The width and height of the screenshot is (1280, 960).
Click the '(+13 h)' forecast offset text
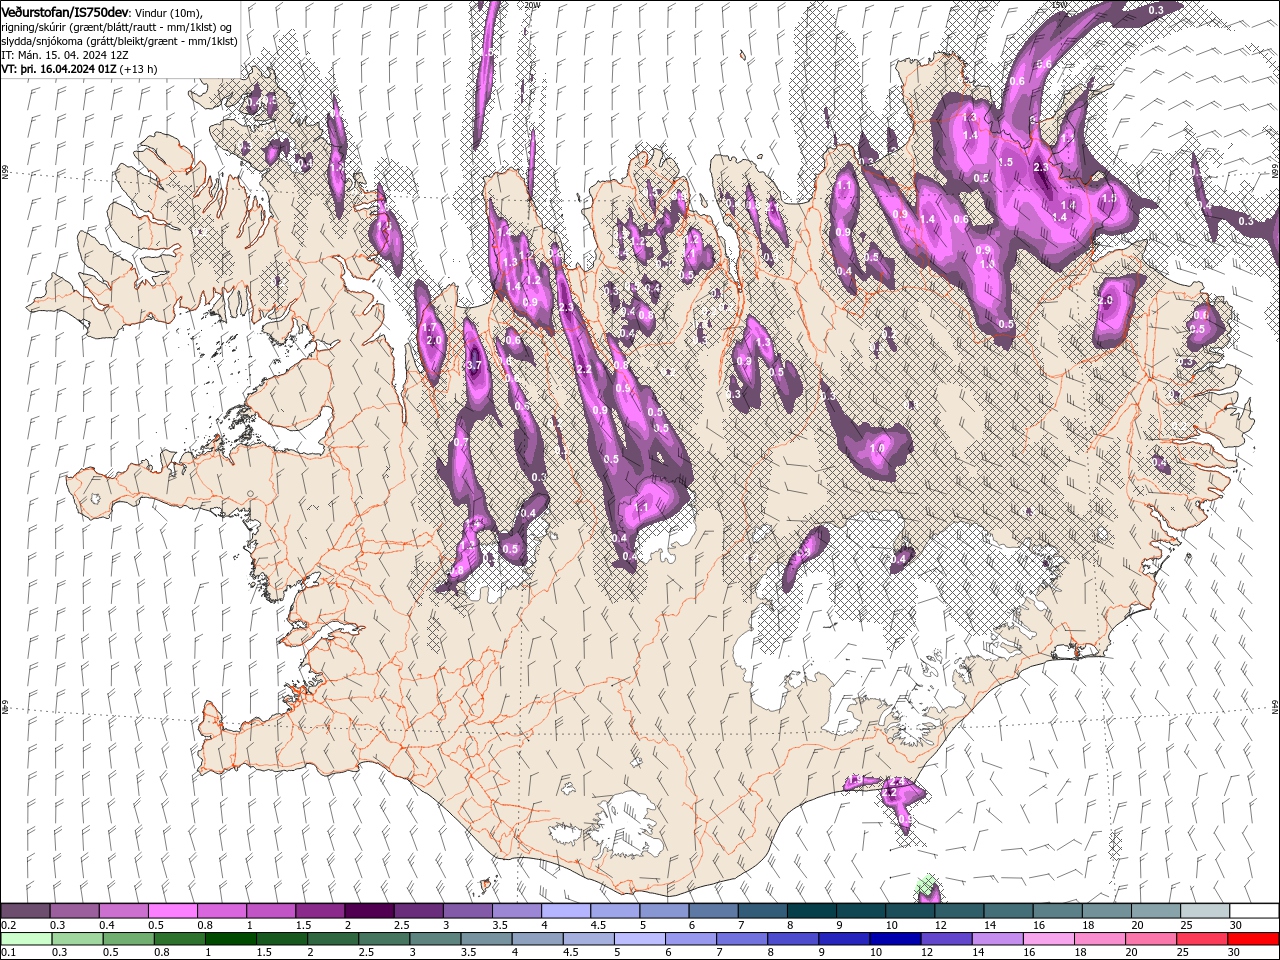point(139,69)
